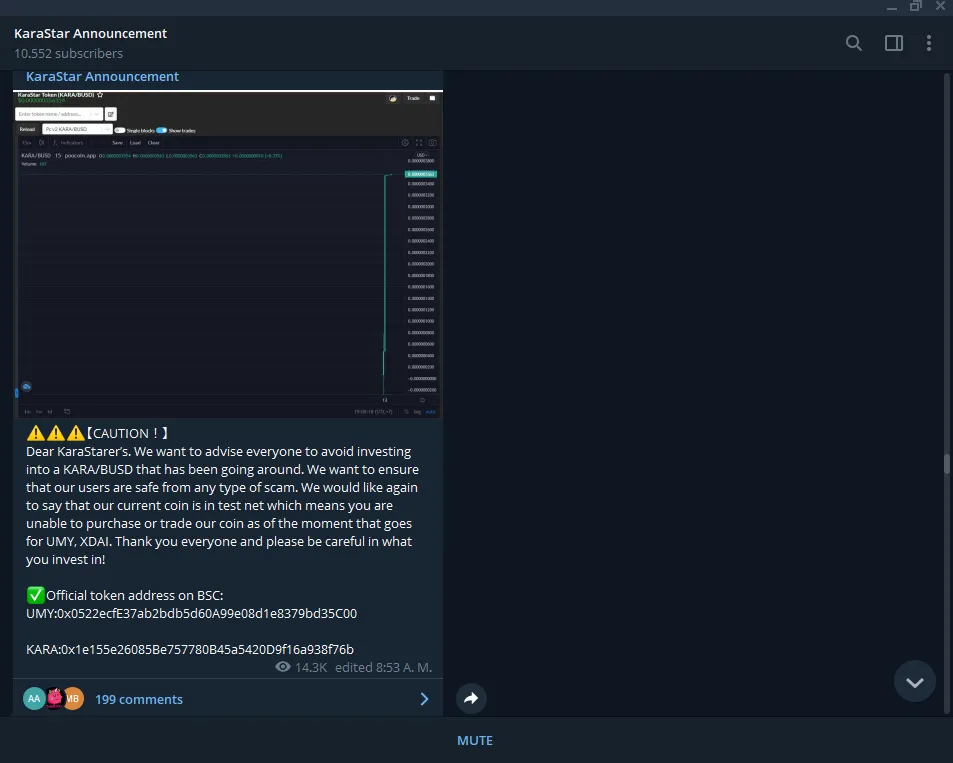Click the chat vertical scrollbar thumb
953x763 pixels.
point(947,463)
